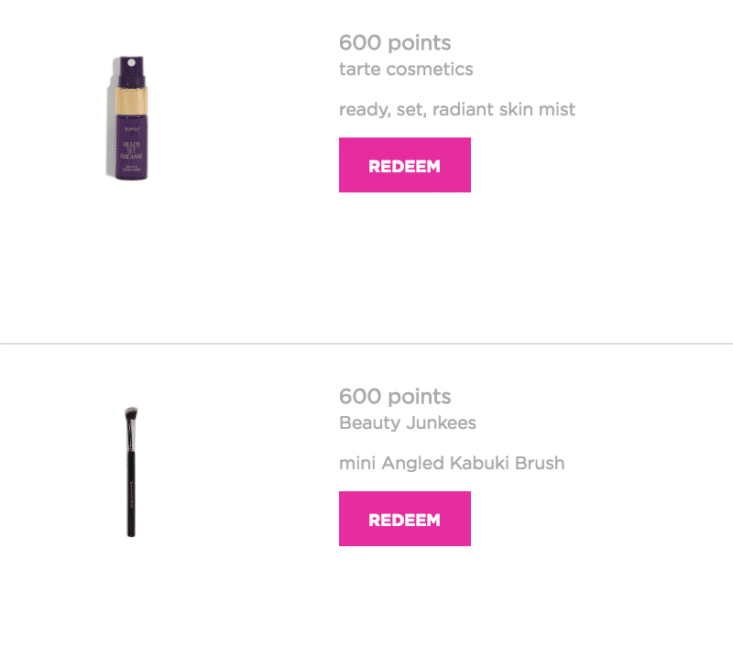Click the angled bristle head of the brush
This screenshot has width=733, height=669.
[x=131, y=413]
